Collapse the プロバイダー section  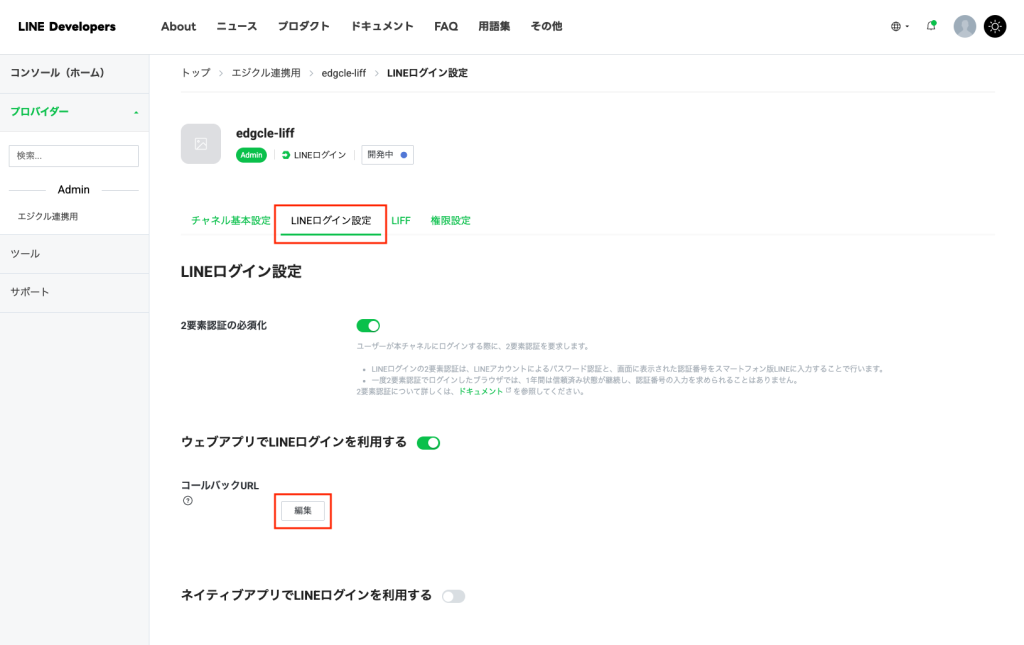coord(74,112)
